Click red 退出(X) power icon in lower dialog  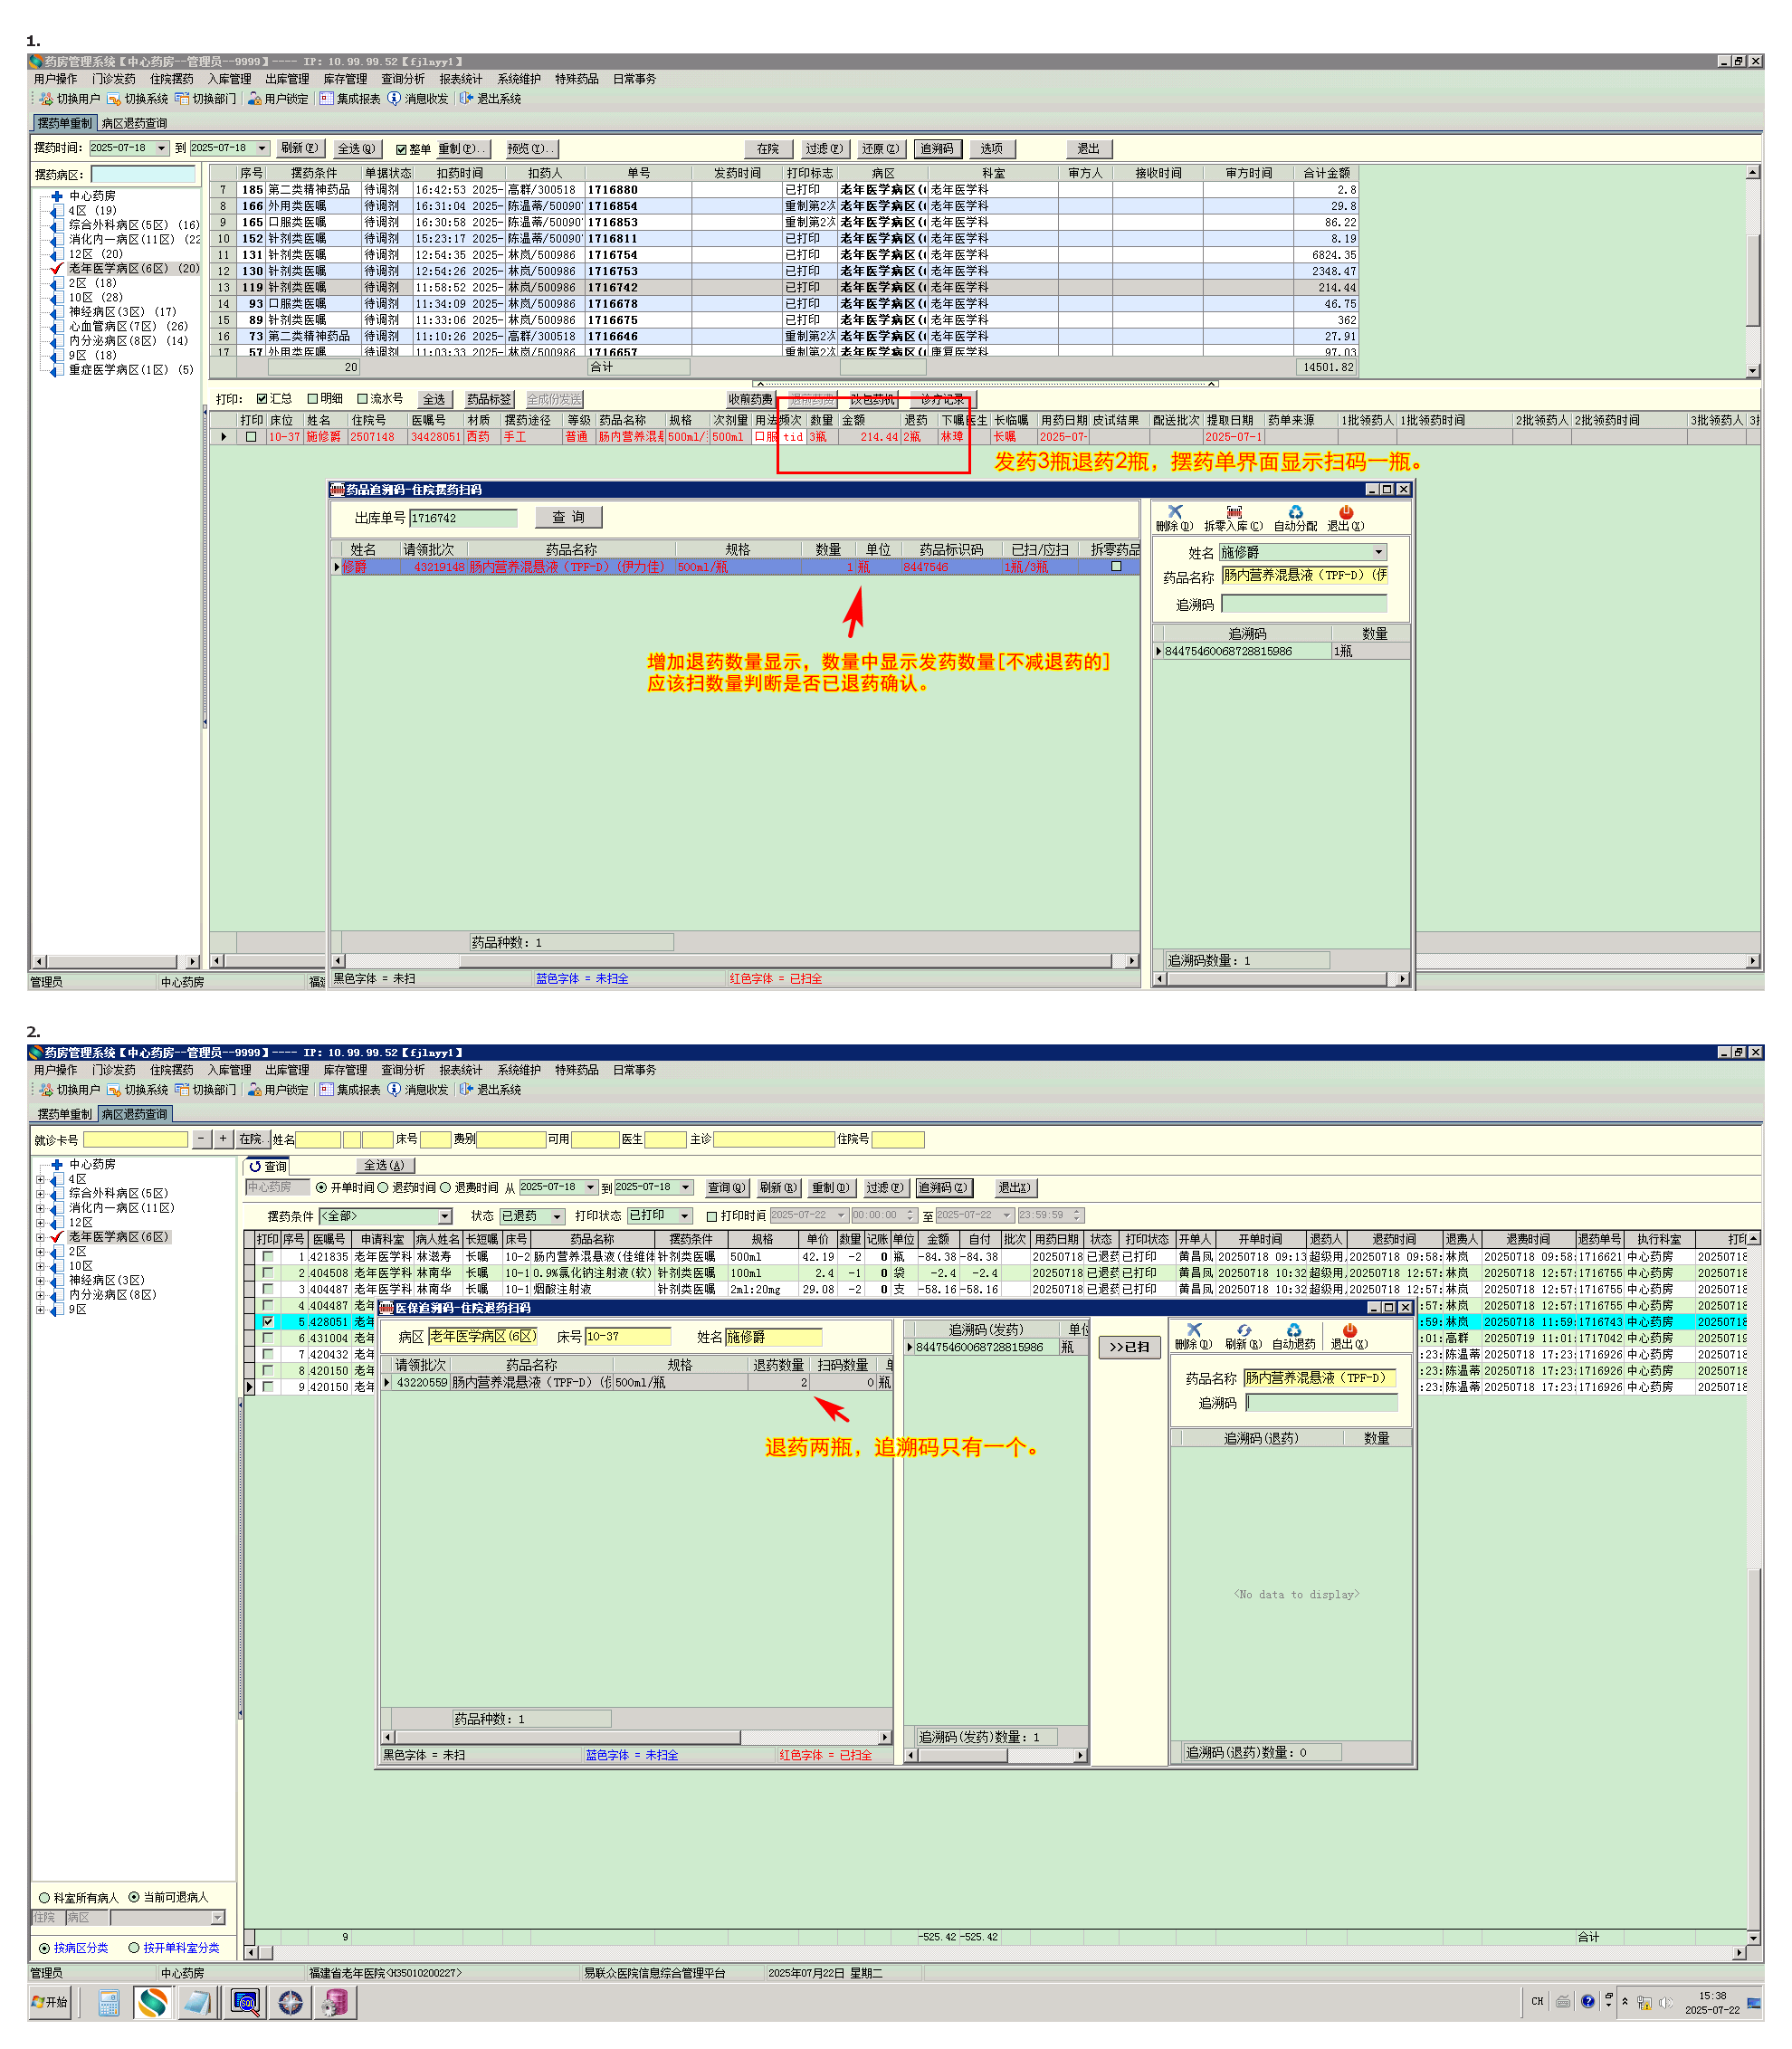pyautogui.click(x=1349, y=1331)
